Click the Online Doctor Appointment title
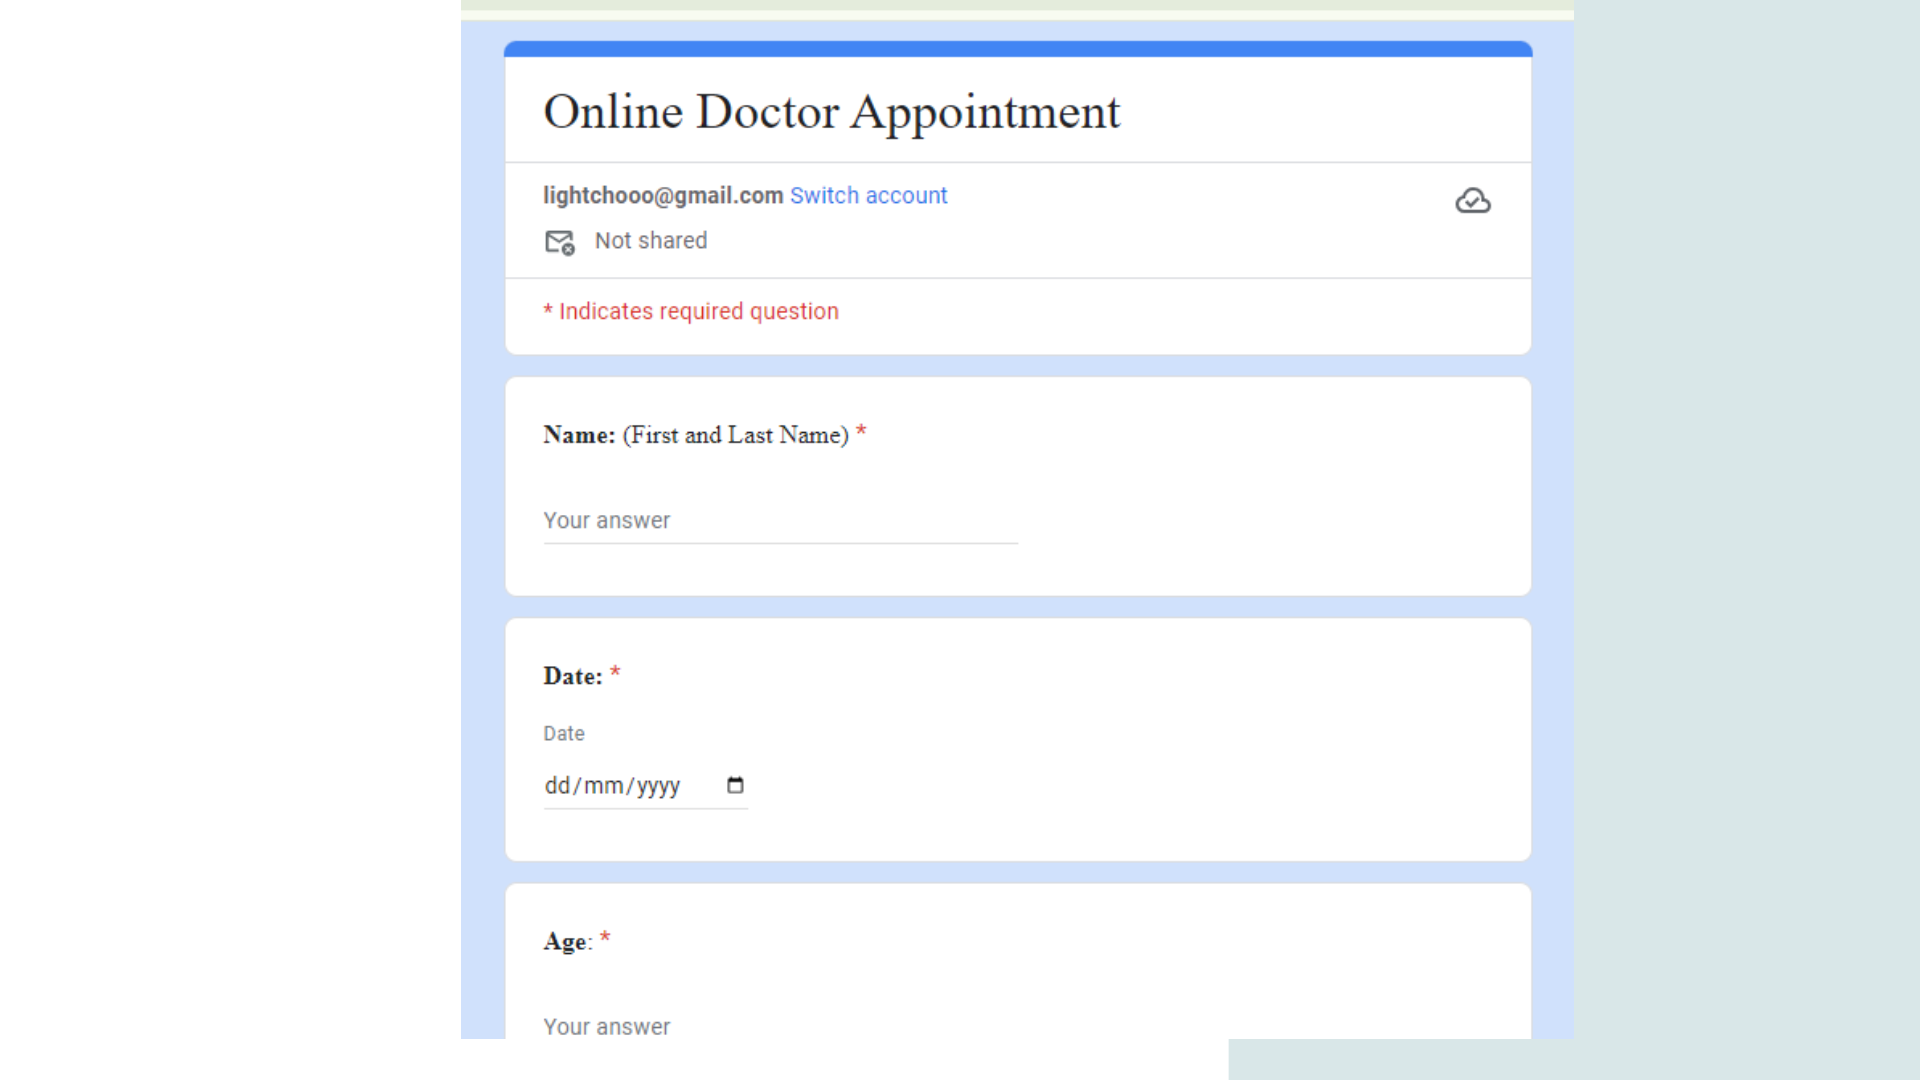The height and width of the screenshot is (1080, 1920). tap(831, 112)
